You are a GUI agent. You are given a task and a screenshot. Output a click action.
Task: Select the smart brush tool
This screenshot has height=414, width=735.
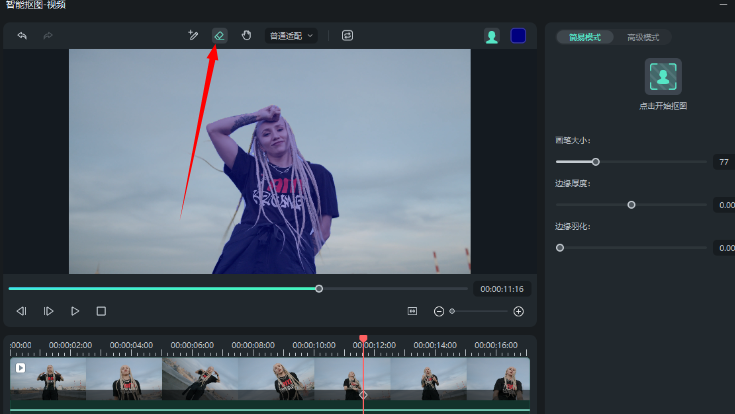pos(193,36)
